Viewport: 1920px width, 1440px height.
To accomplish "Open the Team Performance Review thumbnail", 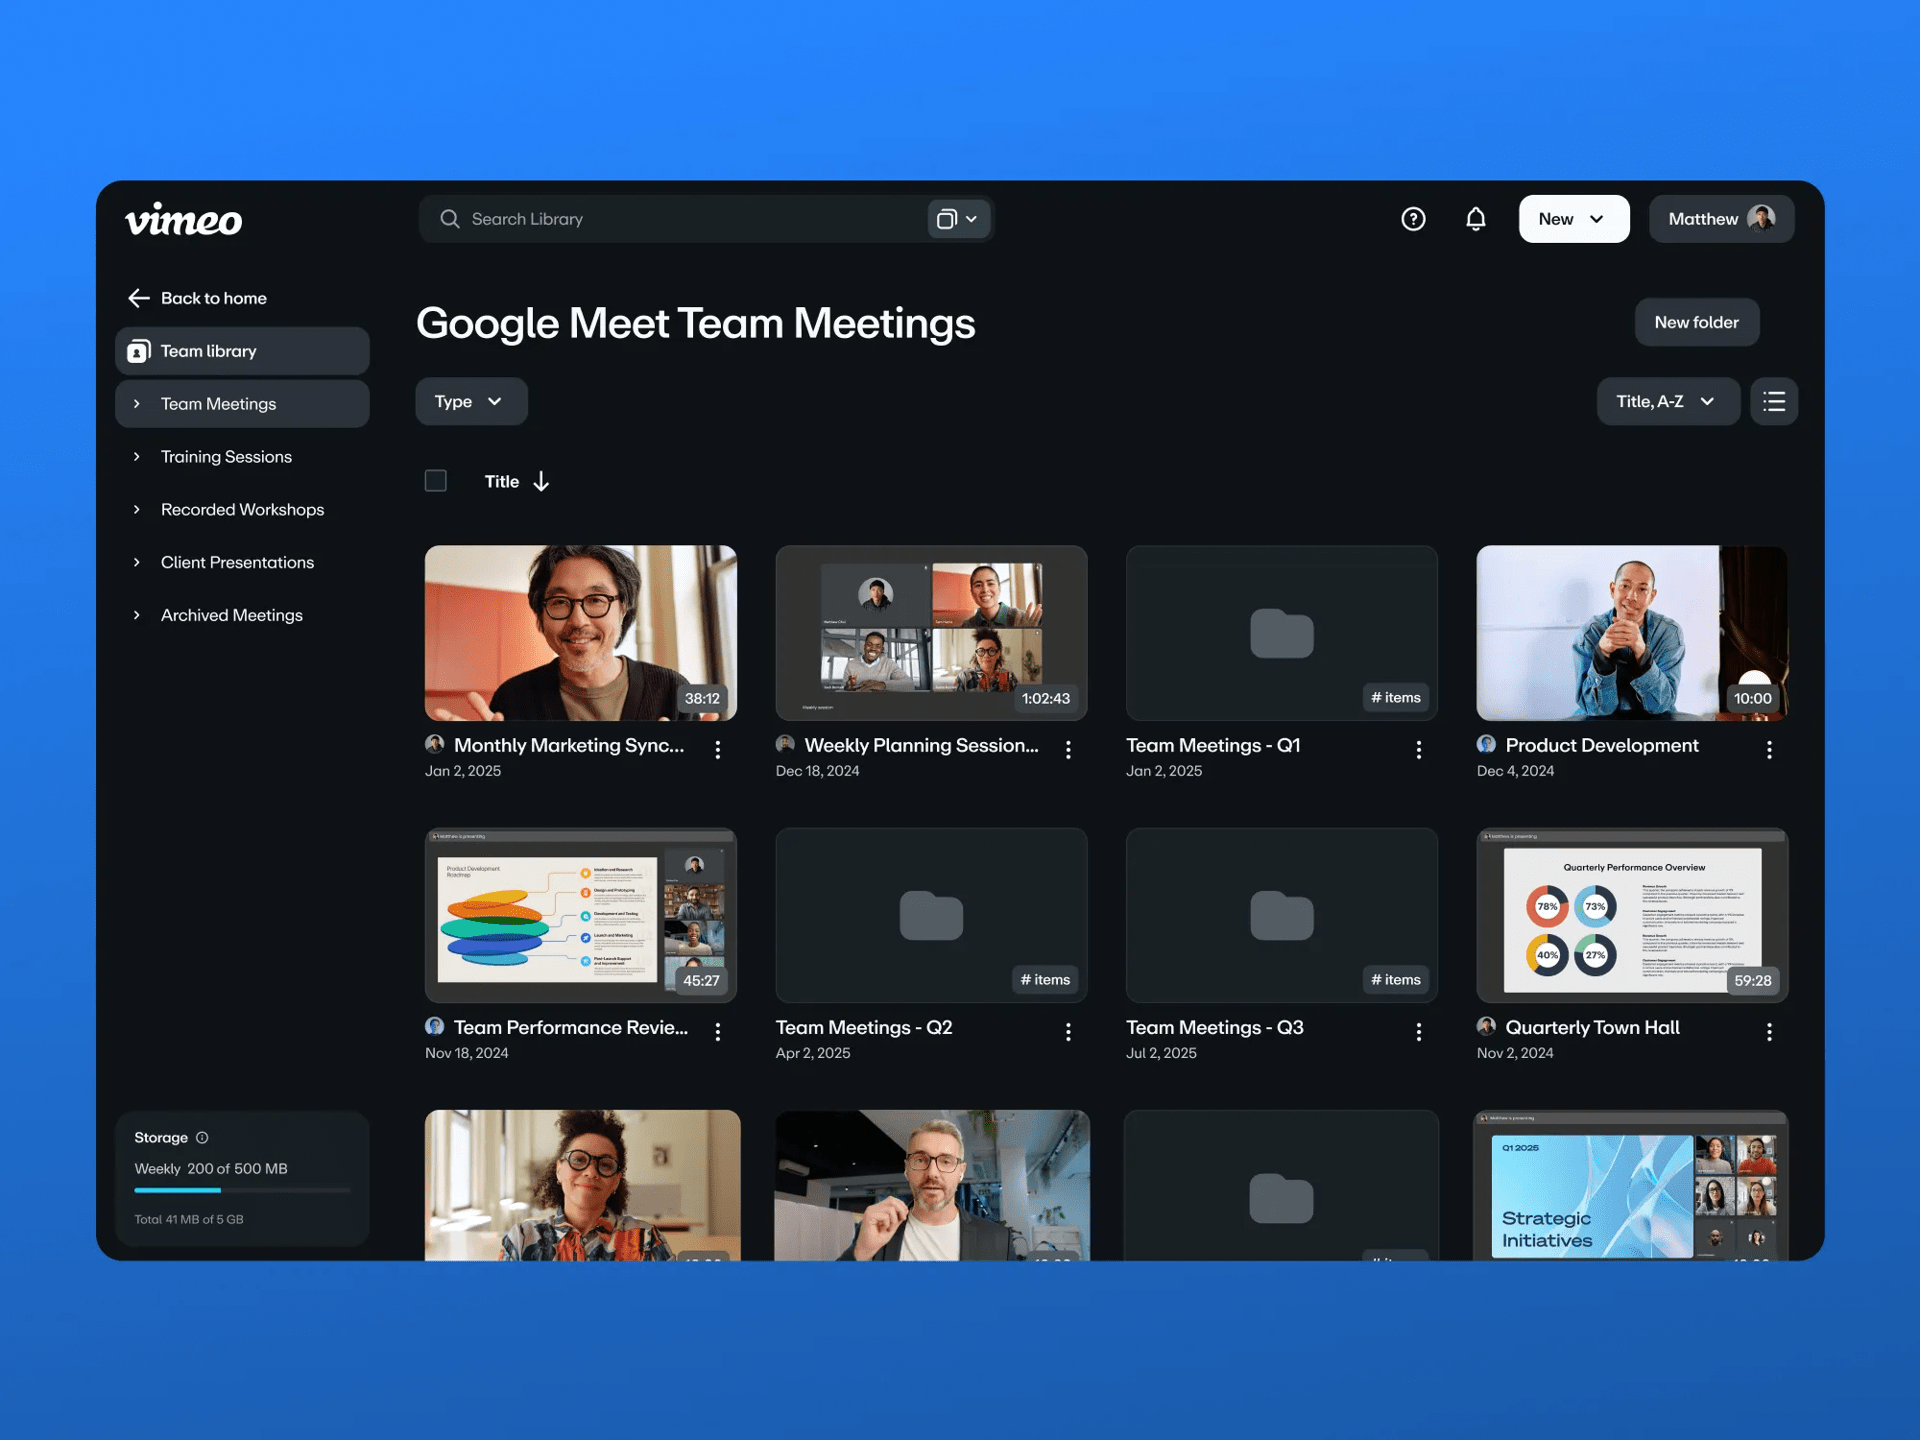I will click(x=581, y=915).
